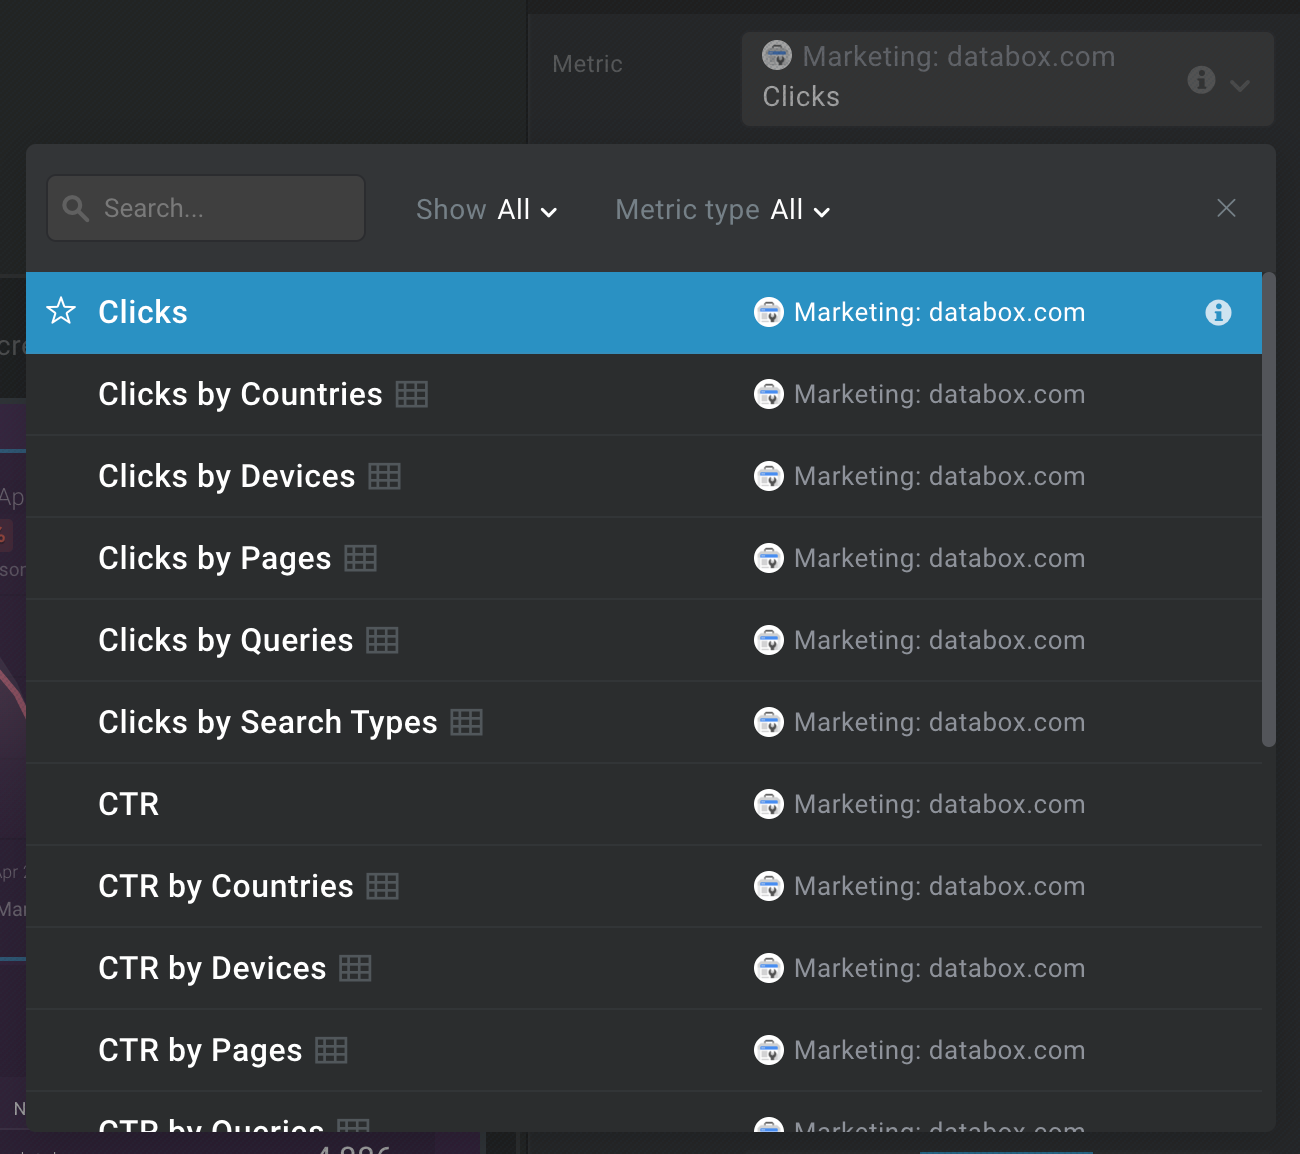This screenshot has width=1300, height=1154.
Task: Favorite the Clicks metric with star icon
Action: pyautogui.click(x=61, y=312)
